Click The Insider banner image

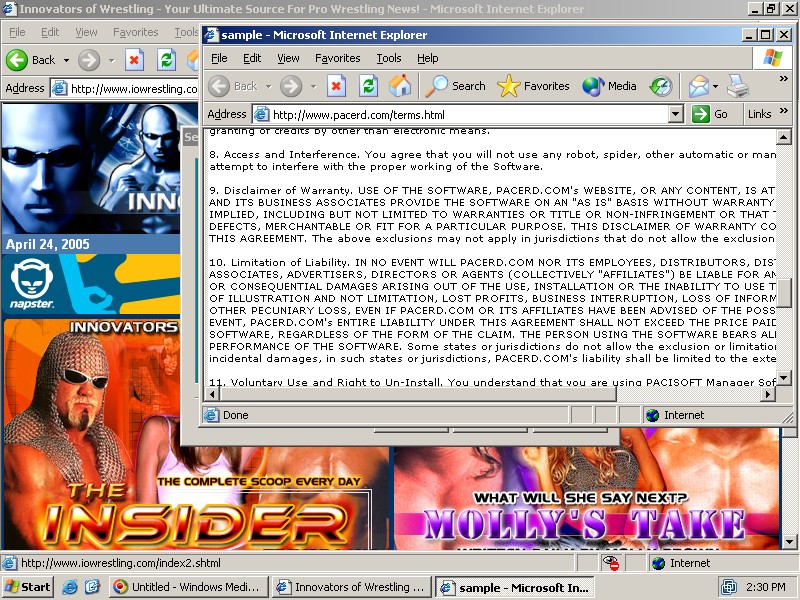click(x=196, y=497)
